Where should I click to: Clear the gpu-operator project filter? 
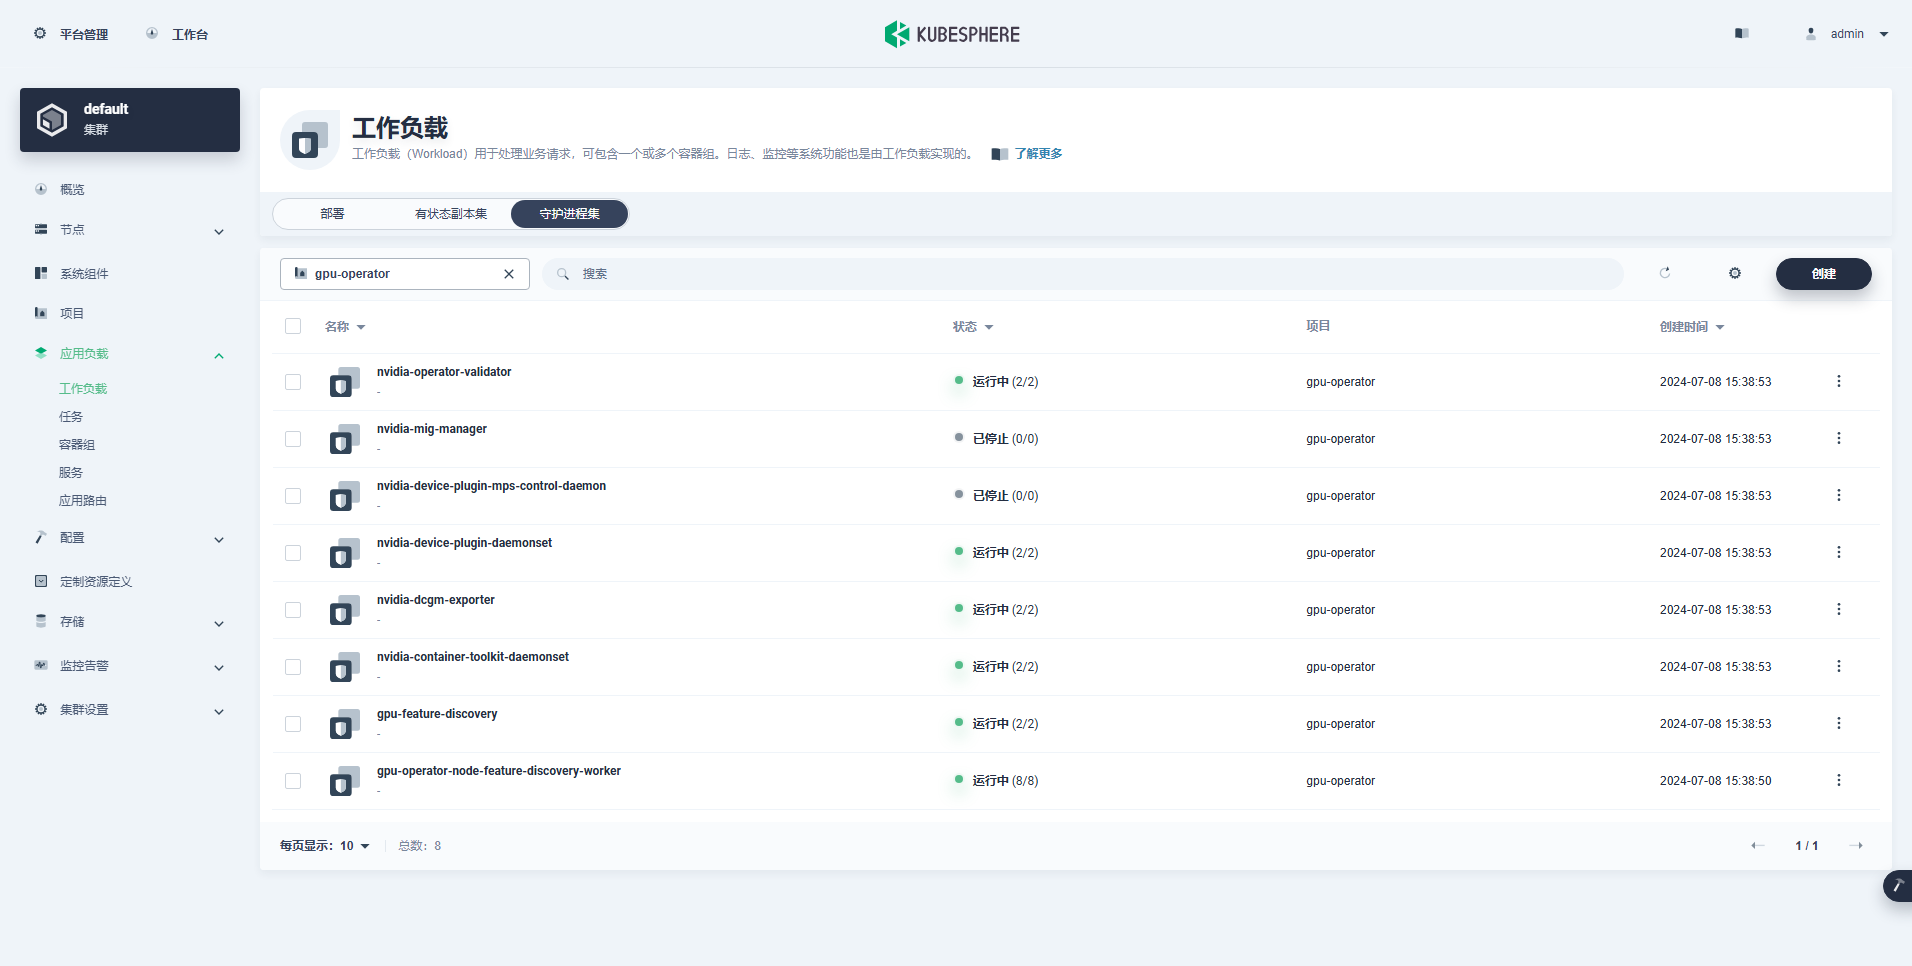pyautogui.click(x=509, y=274)
